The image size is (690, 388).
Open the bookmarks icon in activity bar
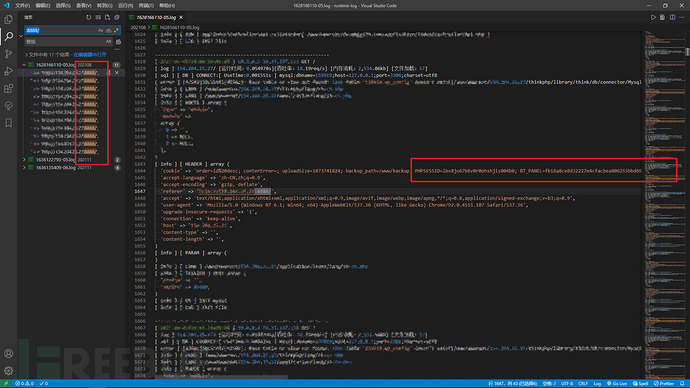[8, 123]
